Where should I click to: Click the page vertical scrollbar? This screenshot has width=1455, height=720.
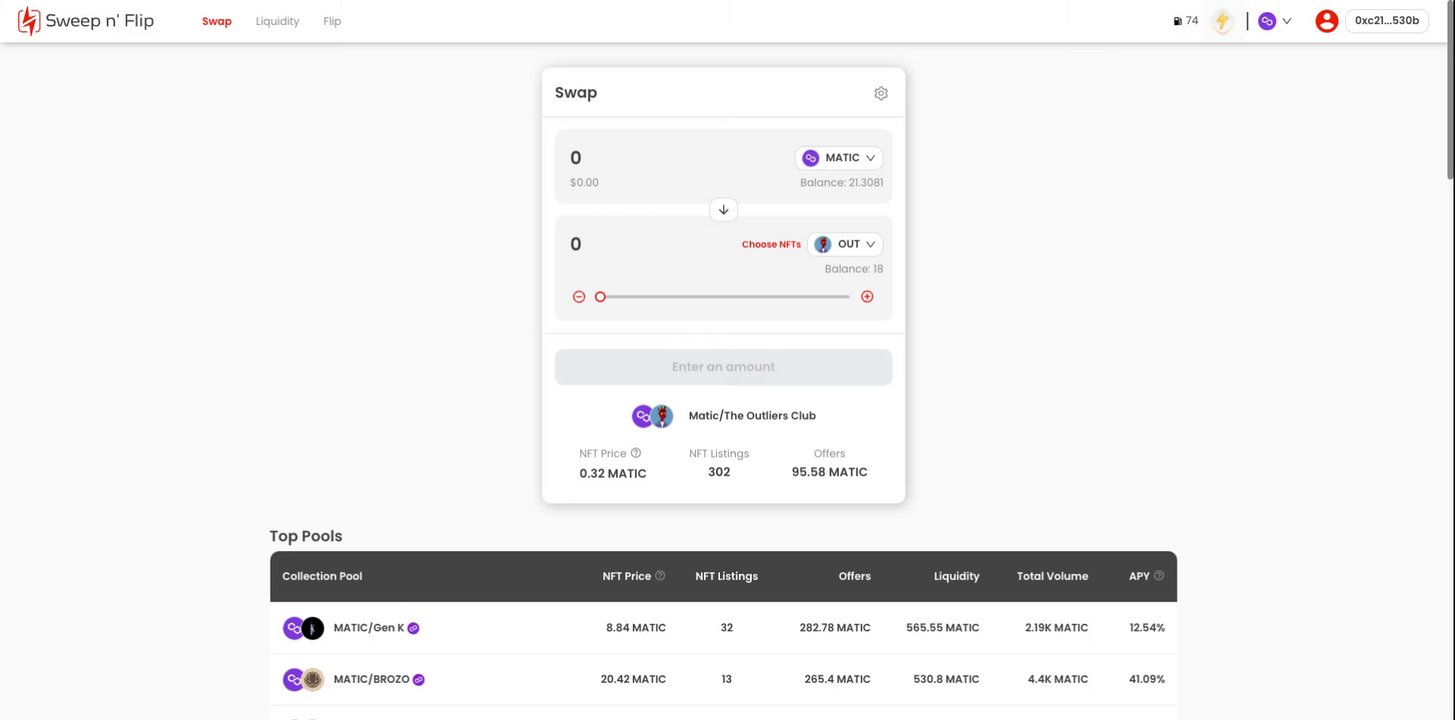[x=1449, y=90]
